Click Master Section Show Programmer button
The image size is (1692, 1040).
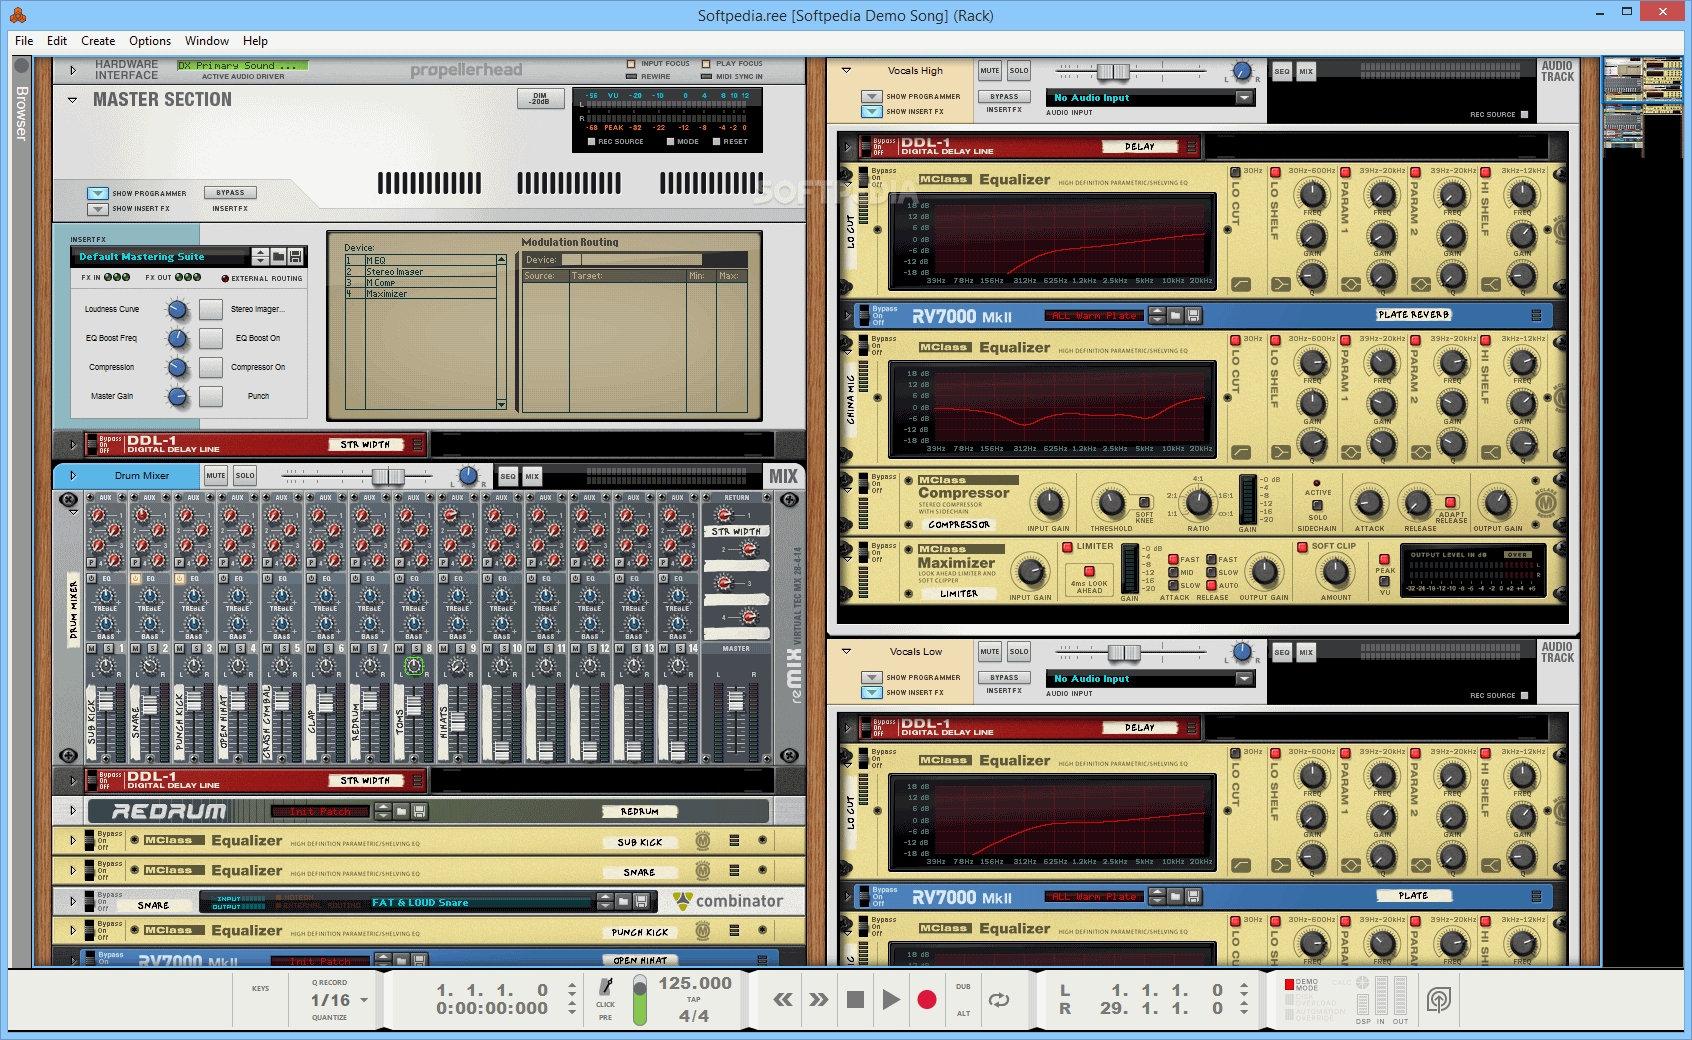coord(98,193)
